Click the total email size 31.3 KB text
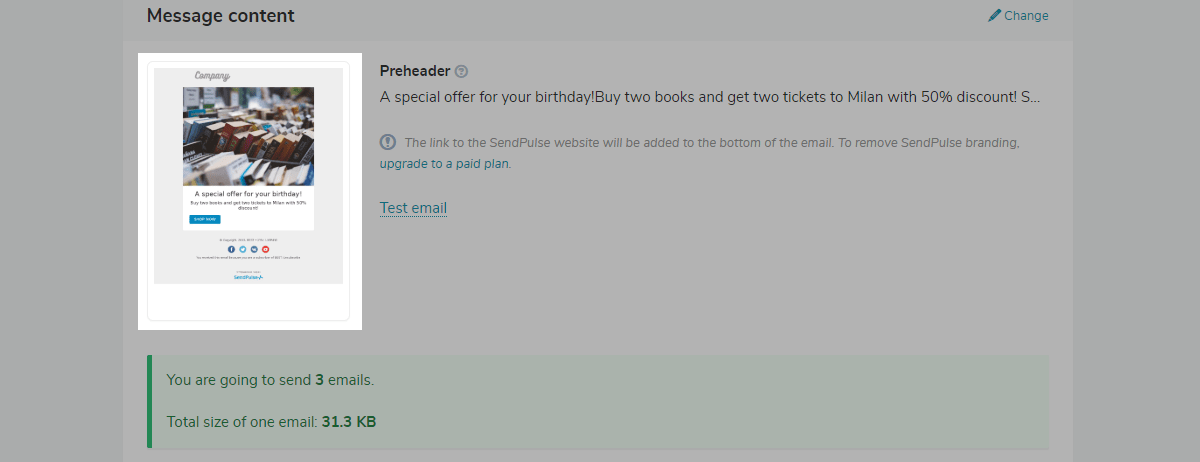1200x462 pixels. (x=271, y=422)
